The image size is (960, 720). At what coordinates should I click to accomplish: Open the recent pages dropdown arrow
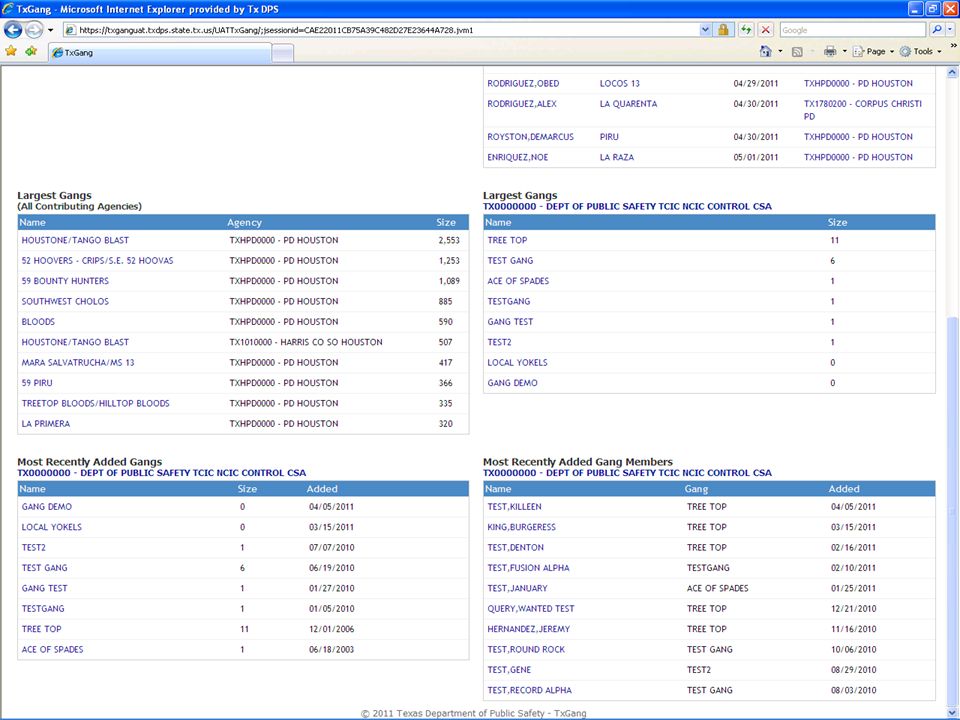[x=50, y=30]
